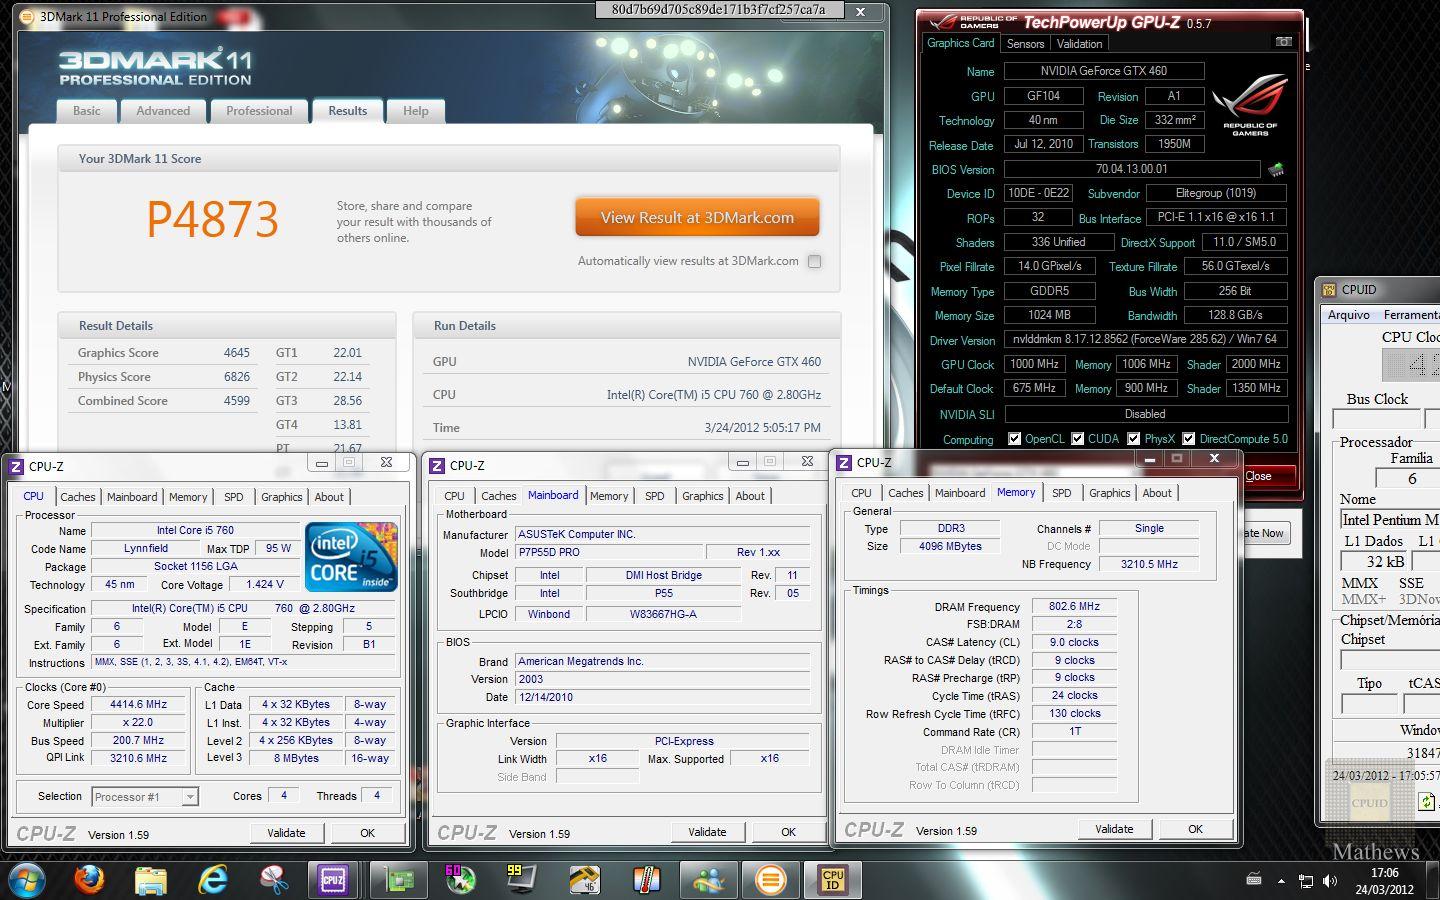Open SPD tab in middle CPU-Z window

point(655,496)
